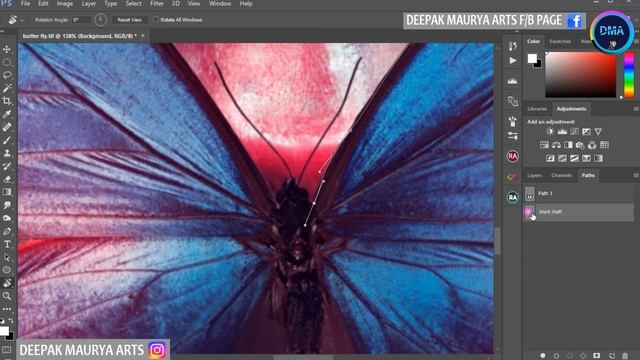The width and height of the screenshot is (640, 360).
Task: Delete current path trash icon
Action: pyautogui.click(x=625, y=356)
